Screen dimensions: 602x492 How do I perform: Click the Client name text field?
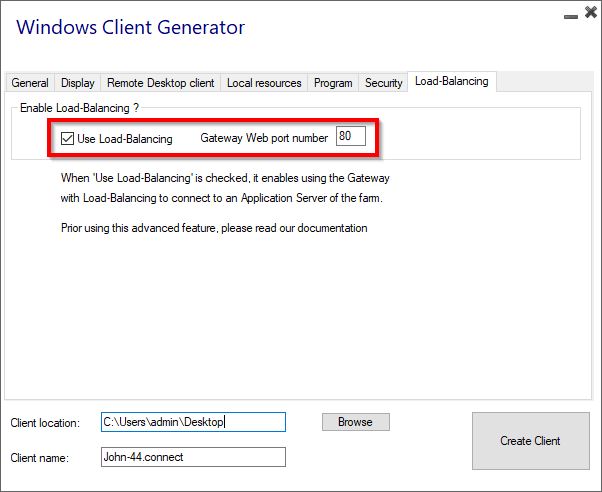[193, 457]
